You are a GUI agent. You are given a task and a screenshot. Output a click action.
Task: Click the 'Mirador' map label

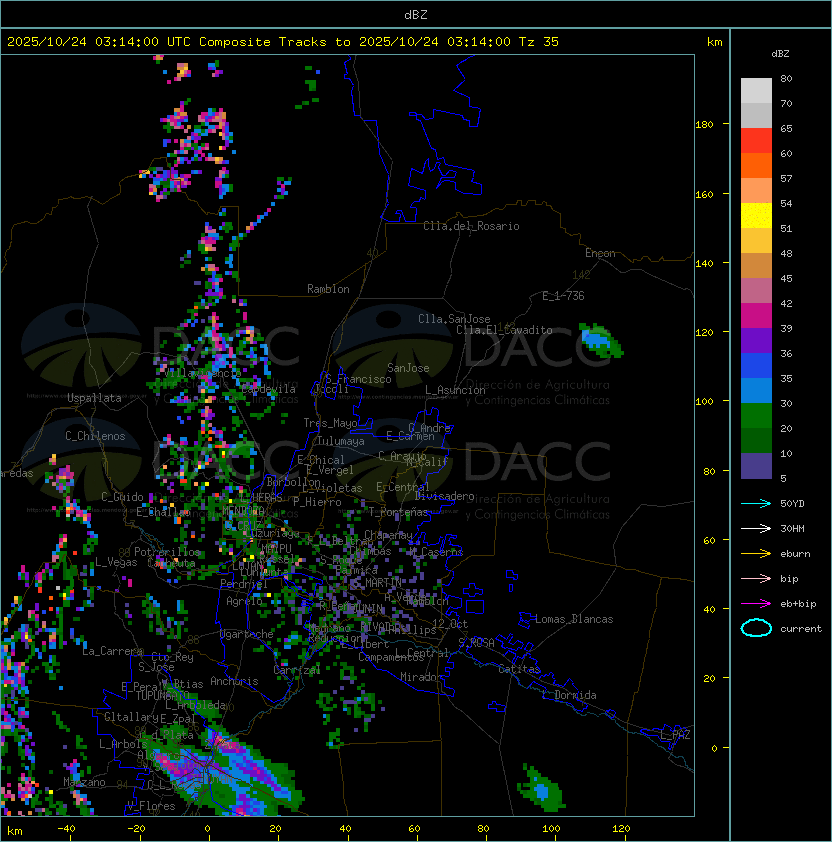click(x=422, y=677)
